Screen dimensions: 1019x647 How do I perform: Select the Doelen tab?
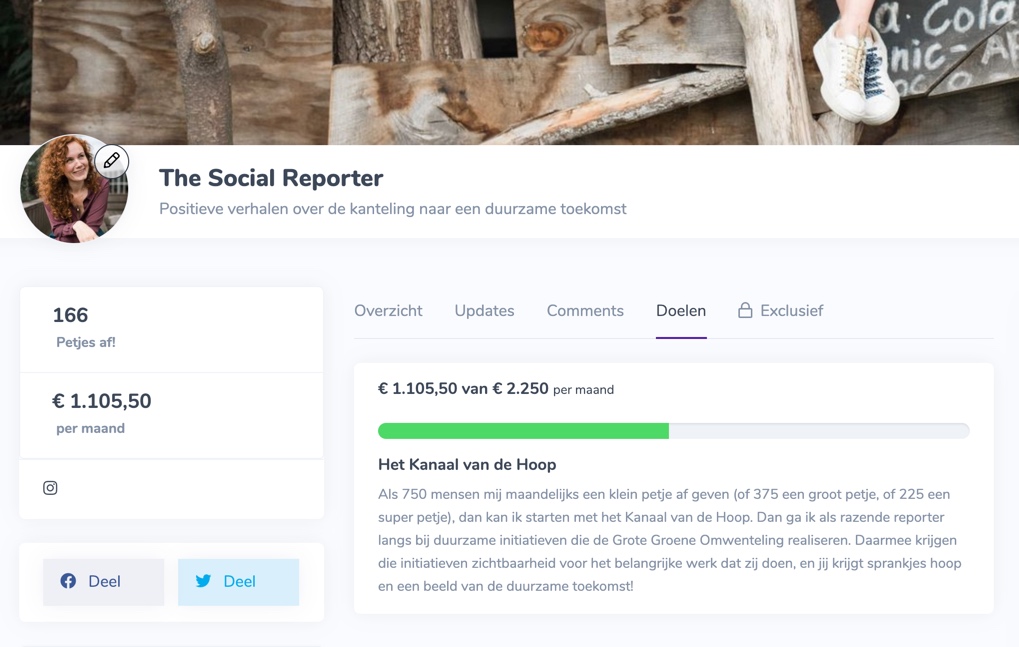[x=681, y=311]
